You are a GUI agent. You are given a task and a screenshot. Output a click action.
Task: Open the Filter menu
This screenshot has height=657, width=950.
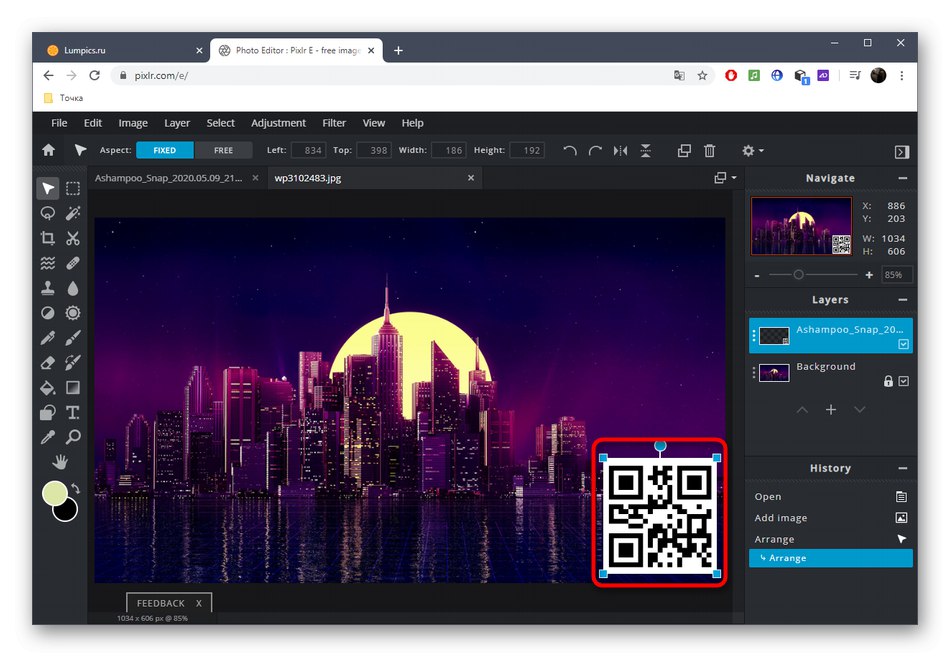[x=334, y=123]
